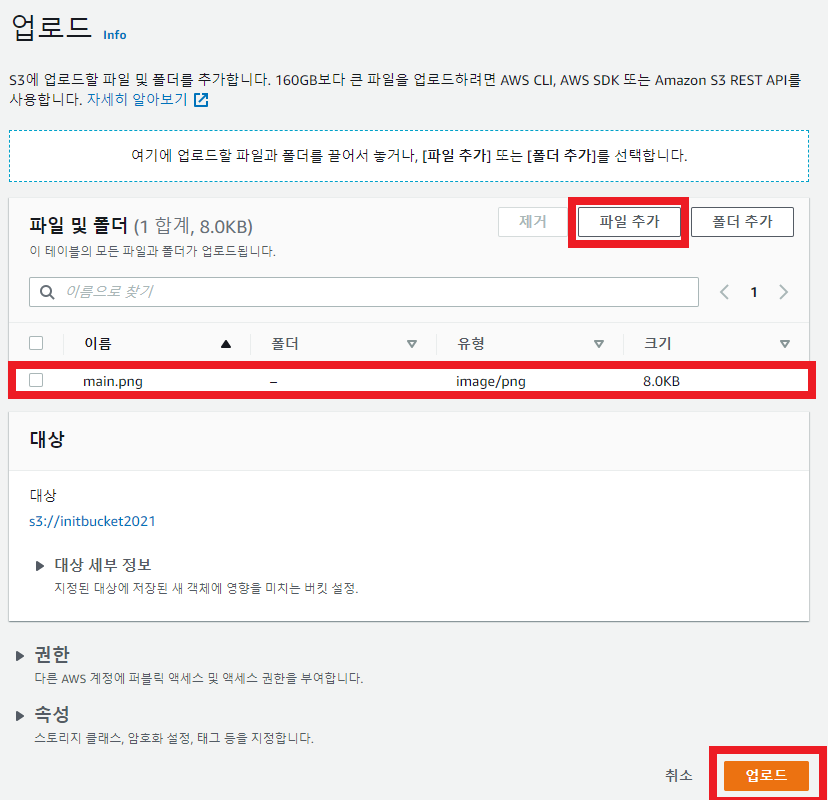Image resolution: width=828 pixels, height=800 pixels.
Task: Focus the 이름으로 찾기 search field
Action: [x=364, y=292]
